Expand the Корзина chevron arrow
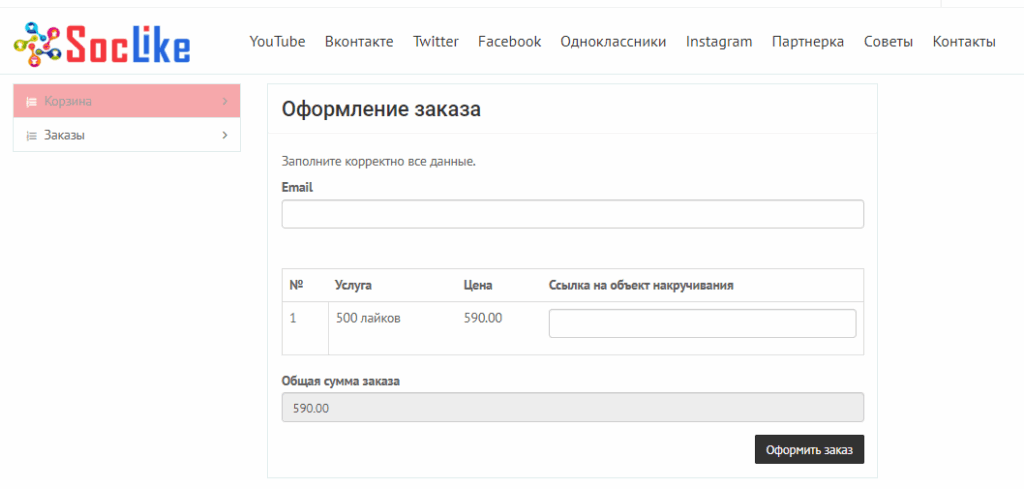This screenshot has width=1024, height=489. point(224,102)
